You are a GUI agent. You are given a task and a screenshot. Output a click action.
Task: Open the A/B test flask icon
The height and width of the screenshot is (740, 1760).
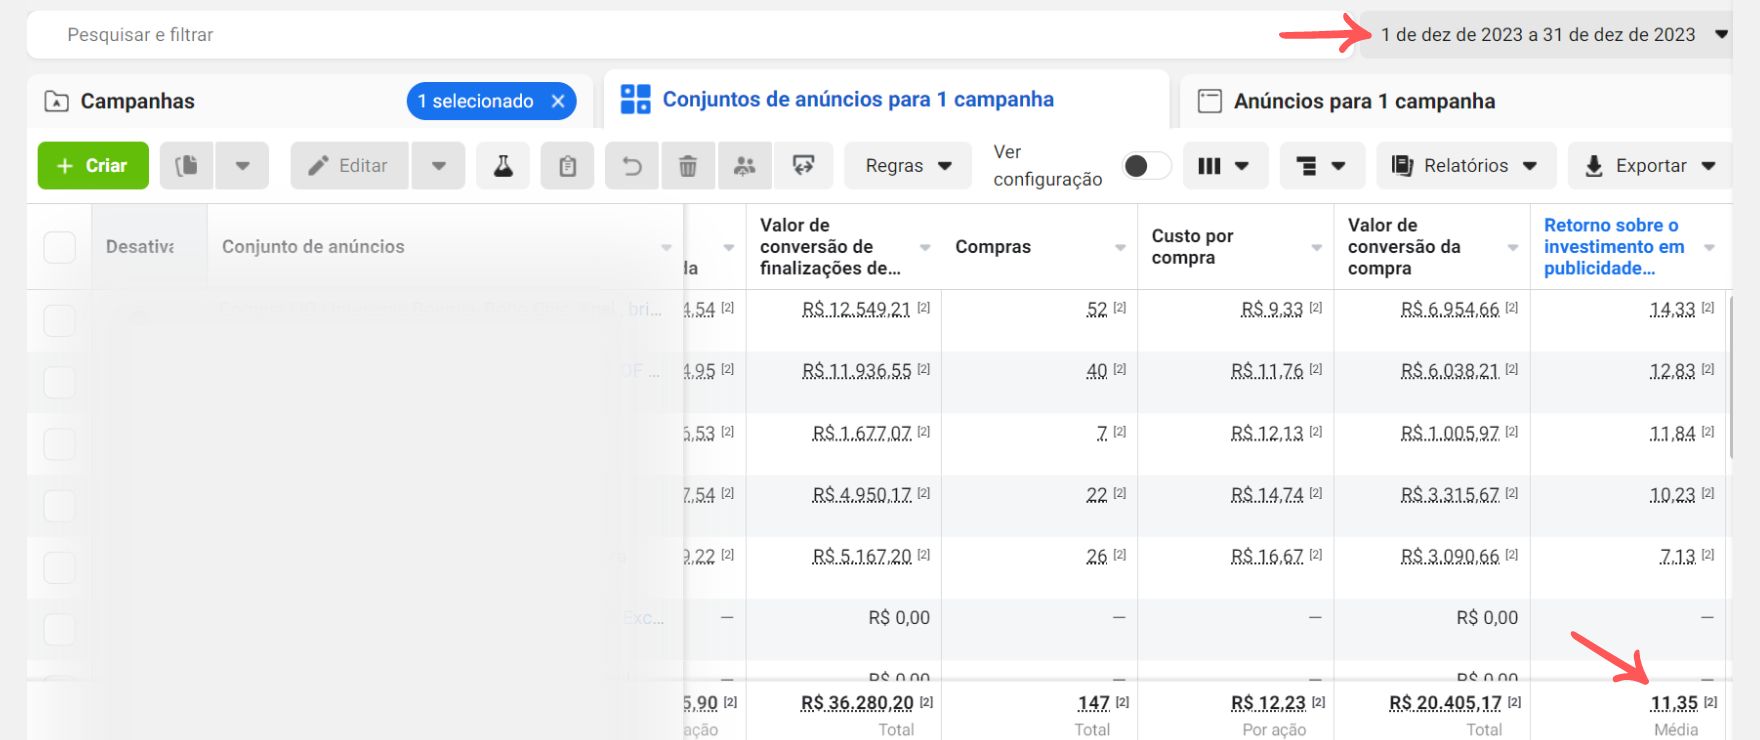pyautogui.click(x=503, y=166)
